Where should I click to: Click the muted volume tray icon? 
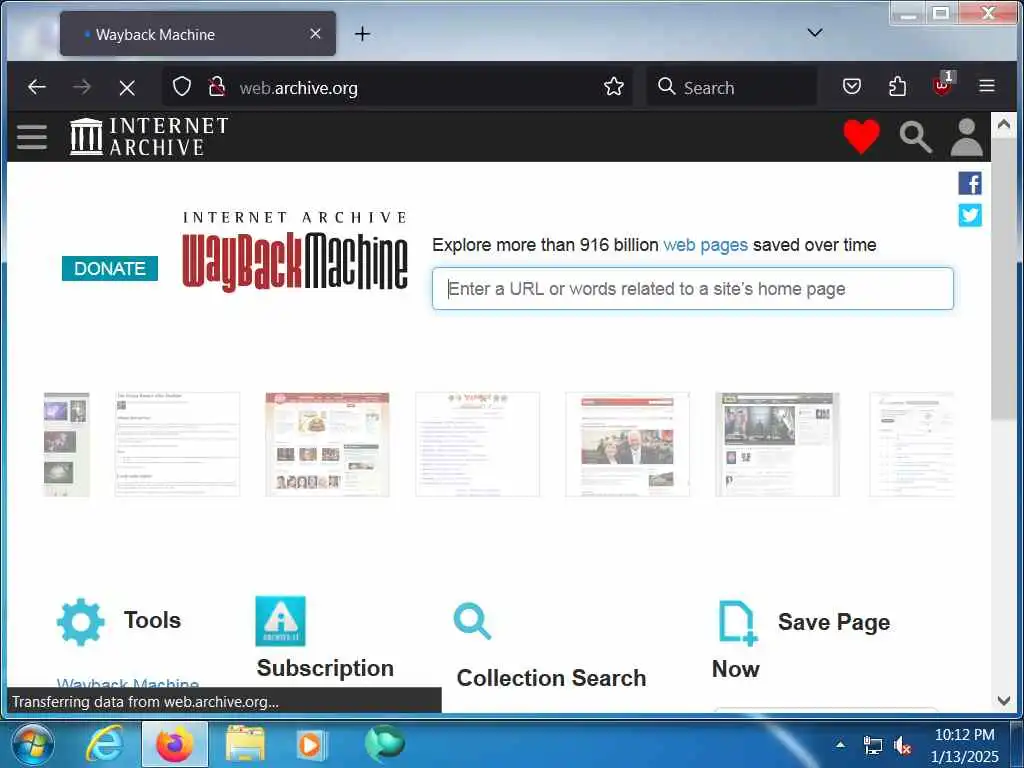tap(902, 745)
